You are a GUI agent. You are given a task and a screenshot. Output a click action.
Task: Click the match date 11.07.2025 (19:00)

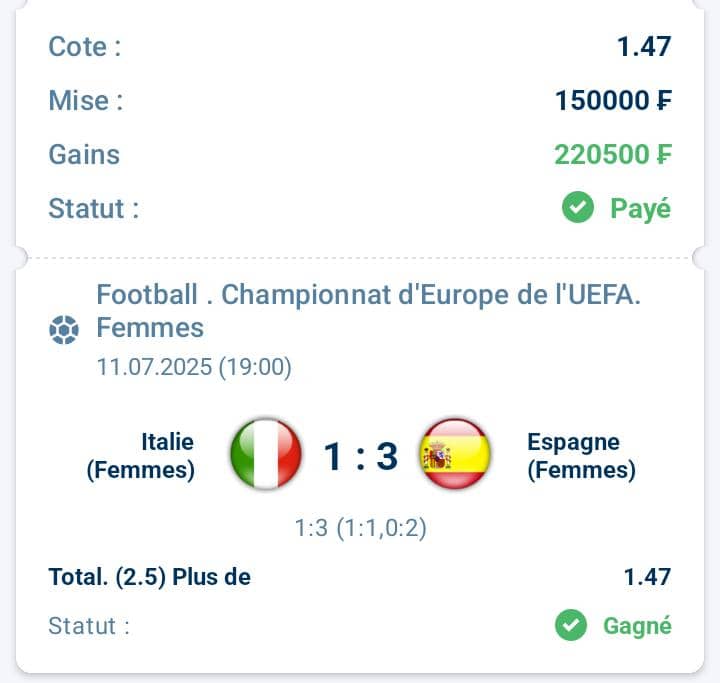[194, 367]
